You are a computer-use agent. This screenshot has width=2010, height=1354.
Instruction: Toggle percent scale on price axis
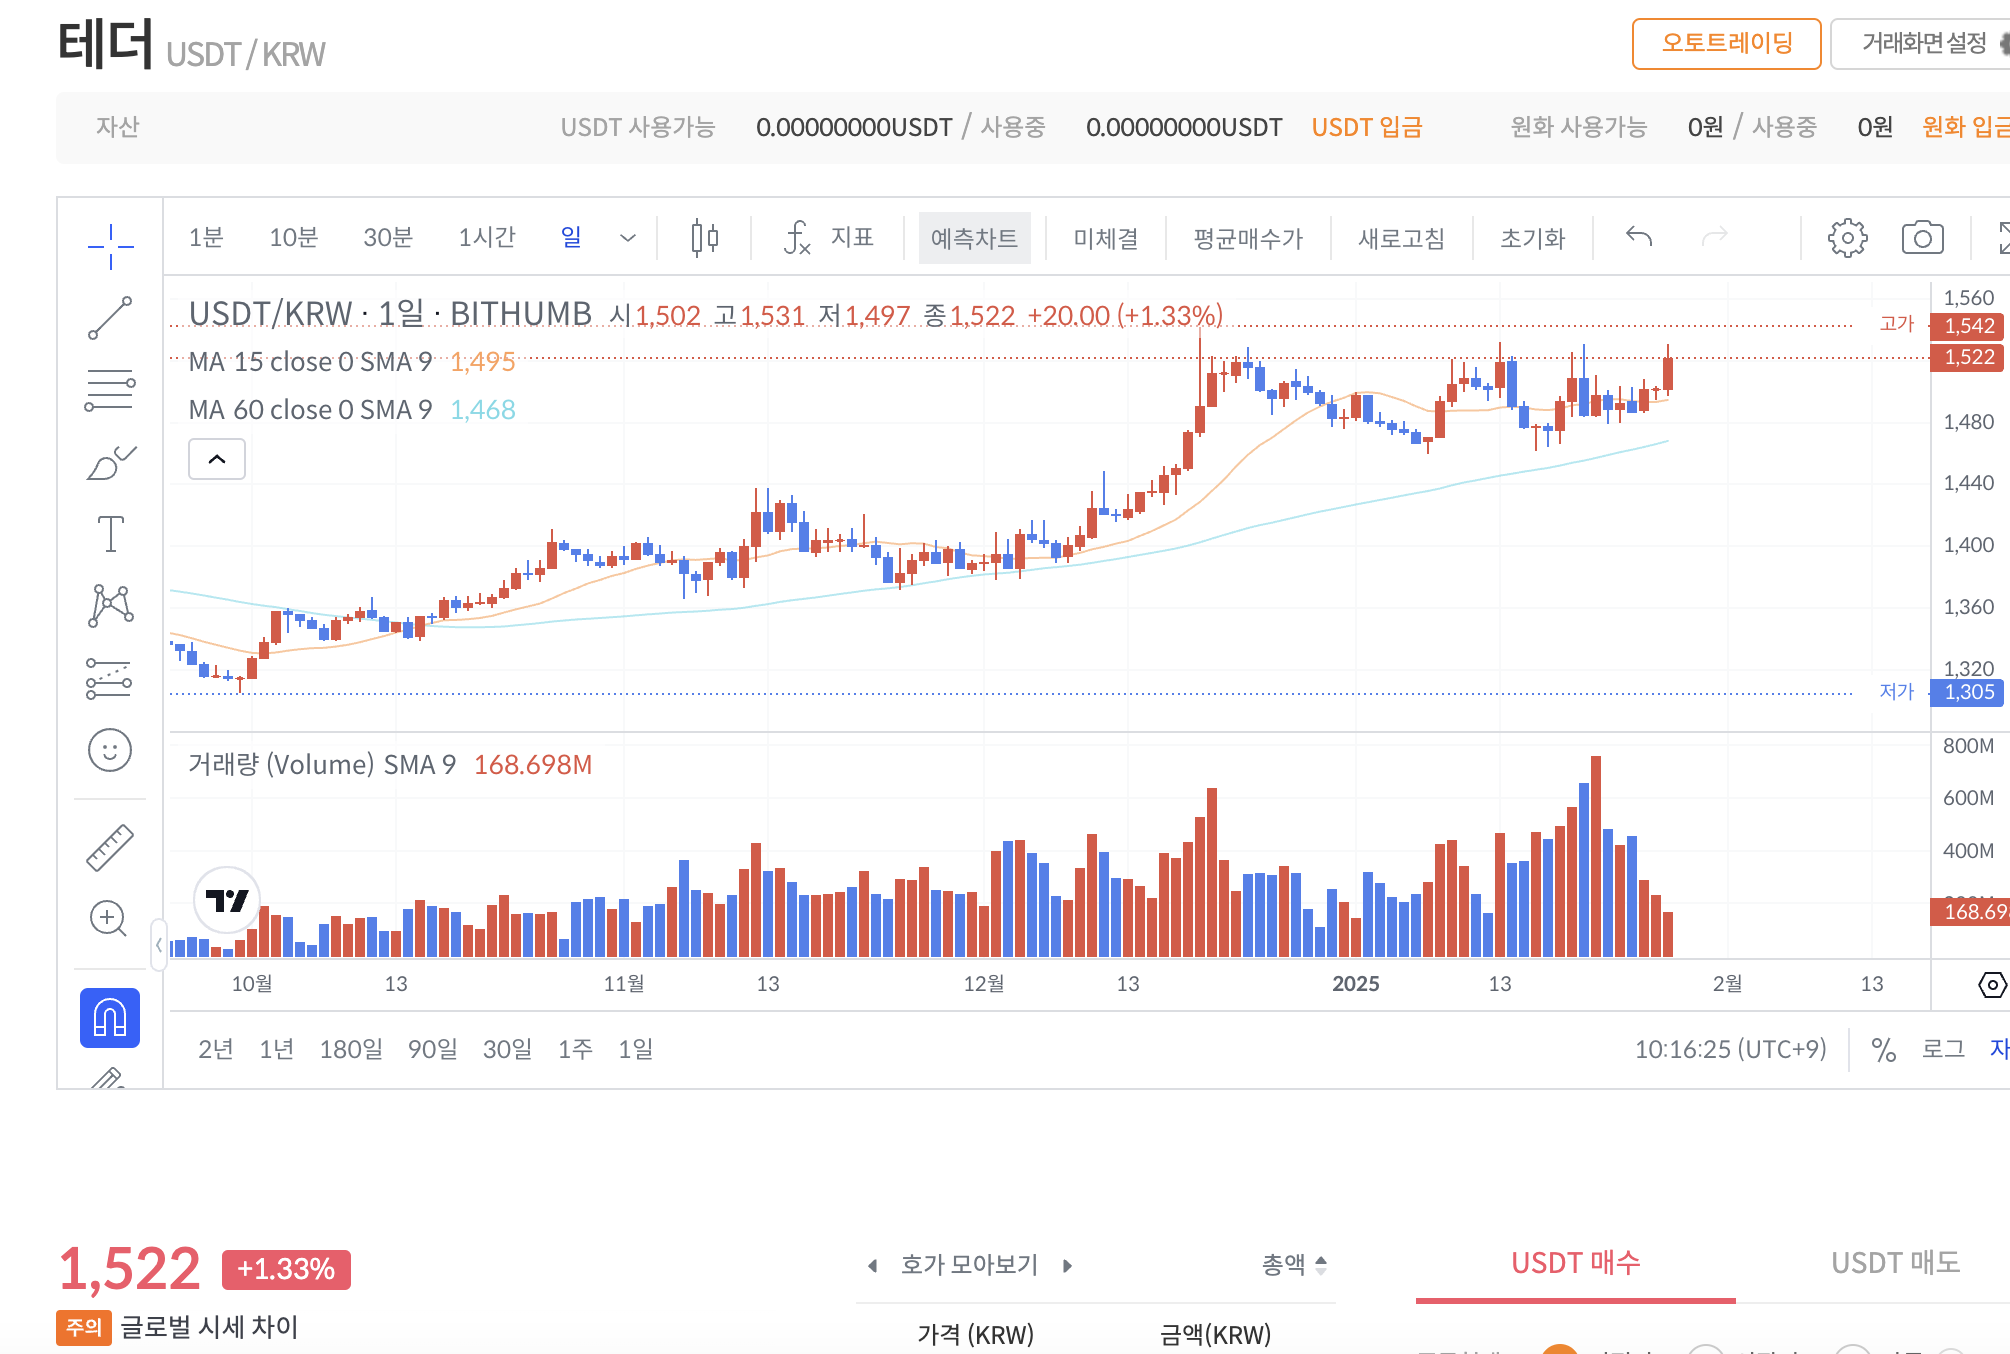coord(1884,1049)
